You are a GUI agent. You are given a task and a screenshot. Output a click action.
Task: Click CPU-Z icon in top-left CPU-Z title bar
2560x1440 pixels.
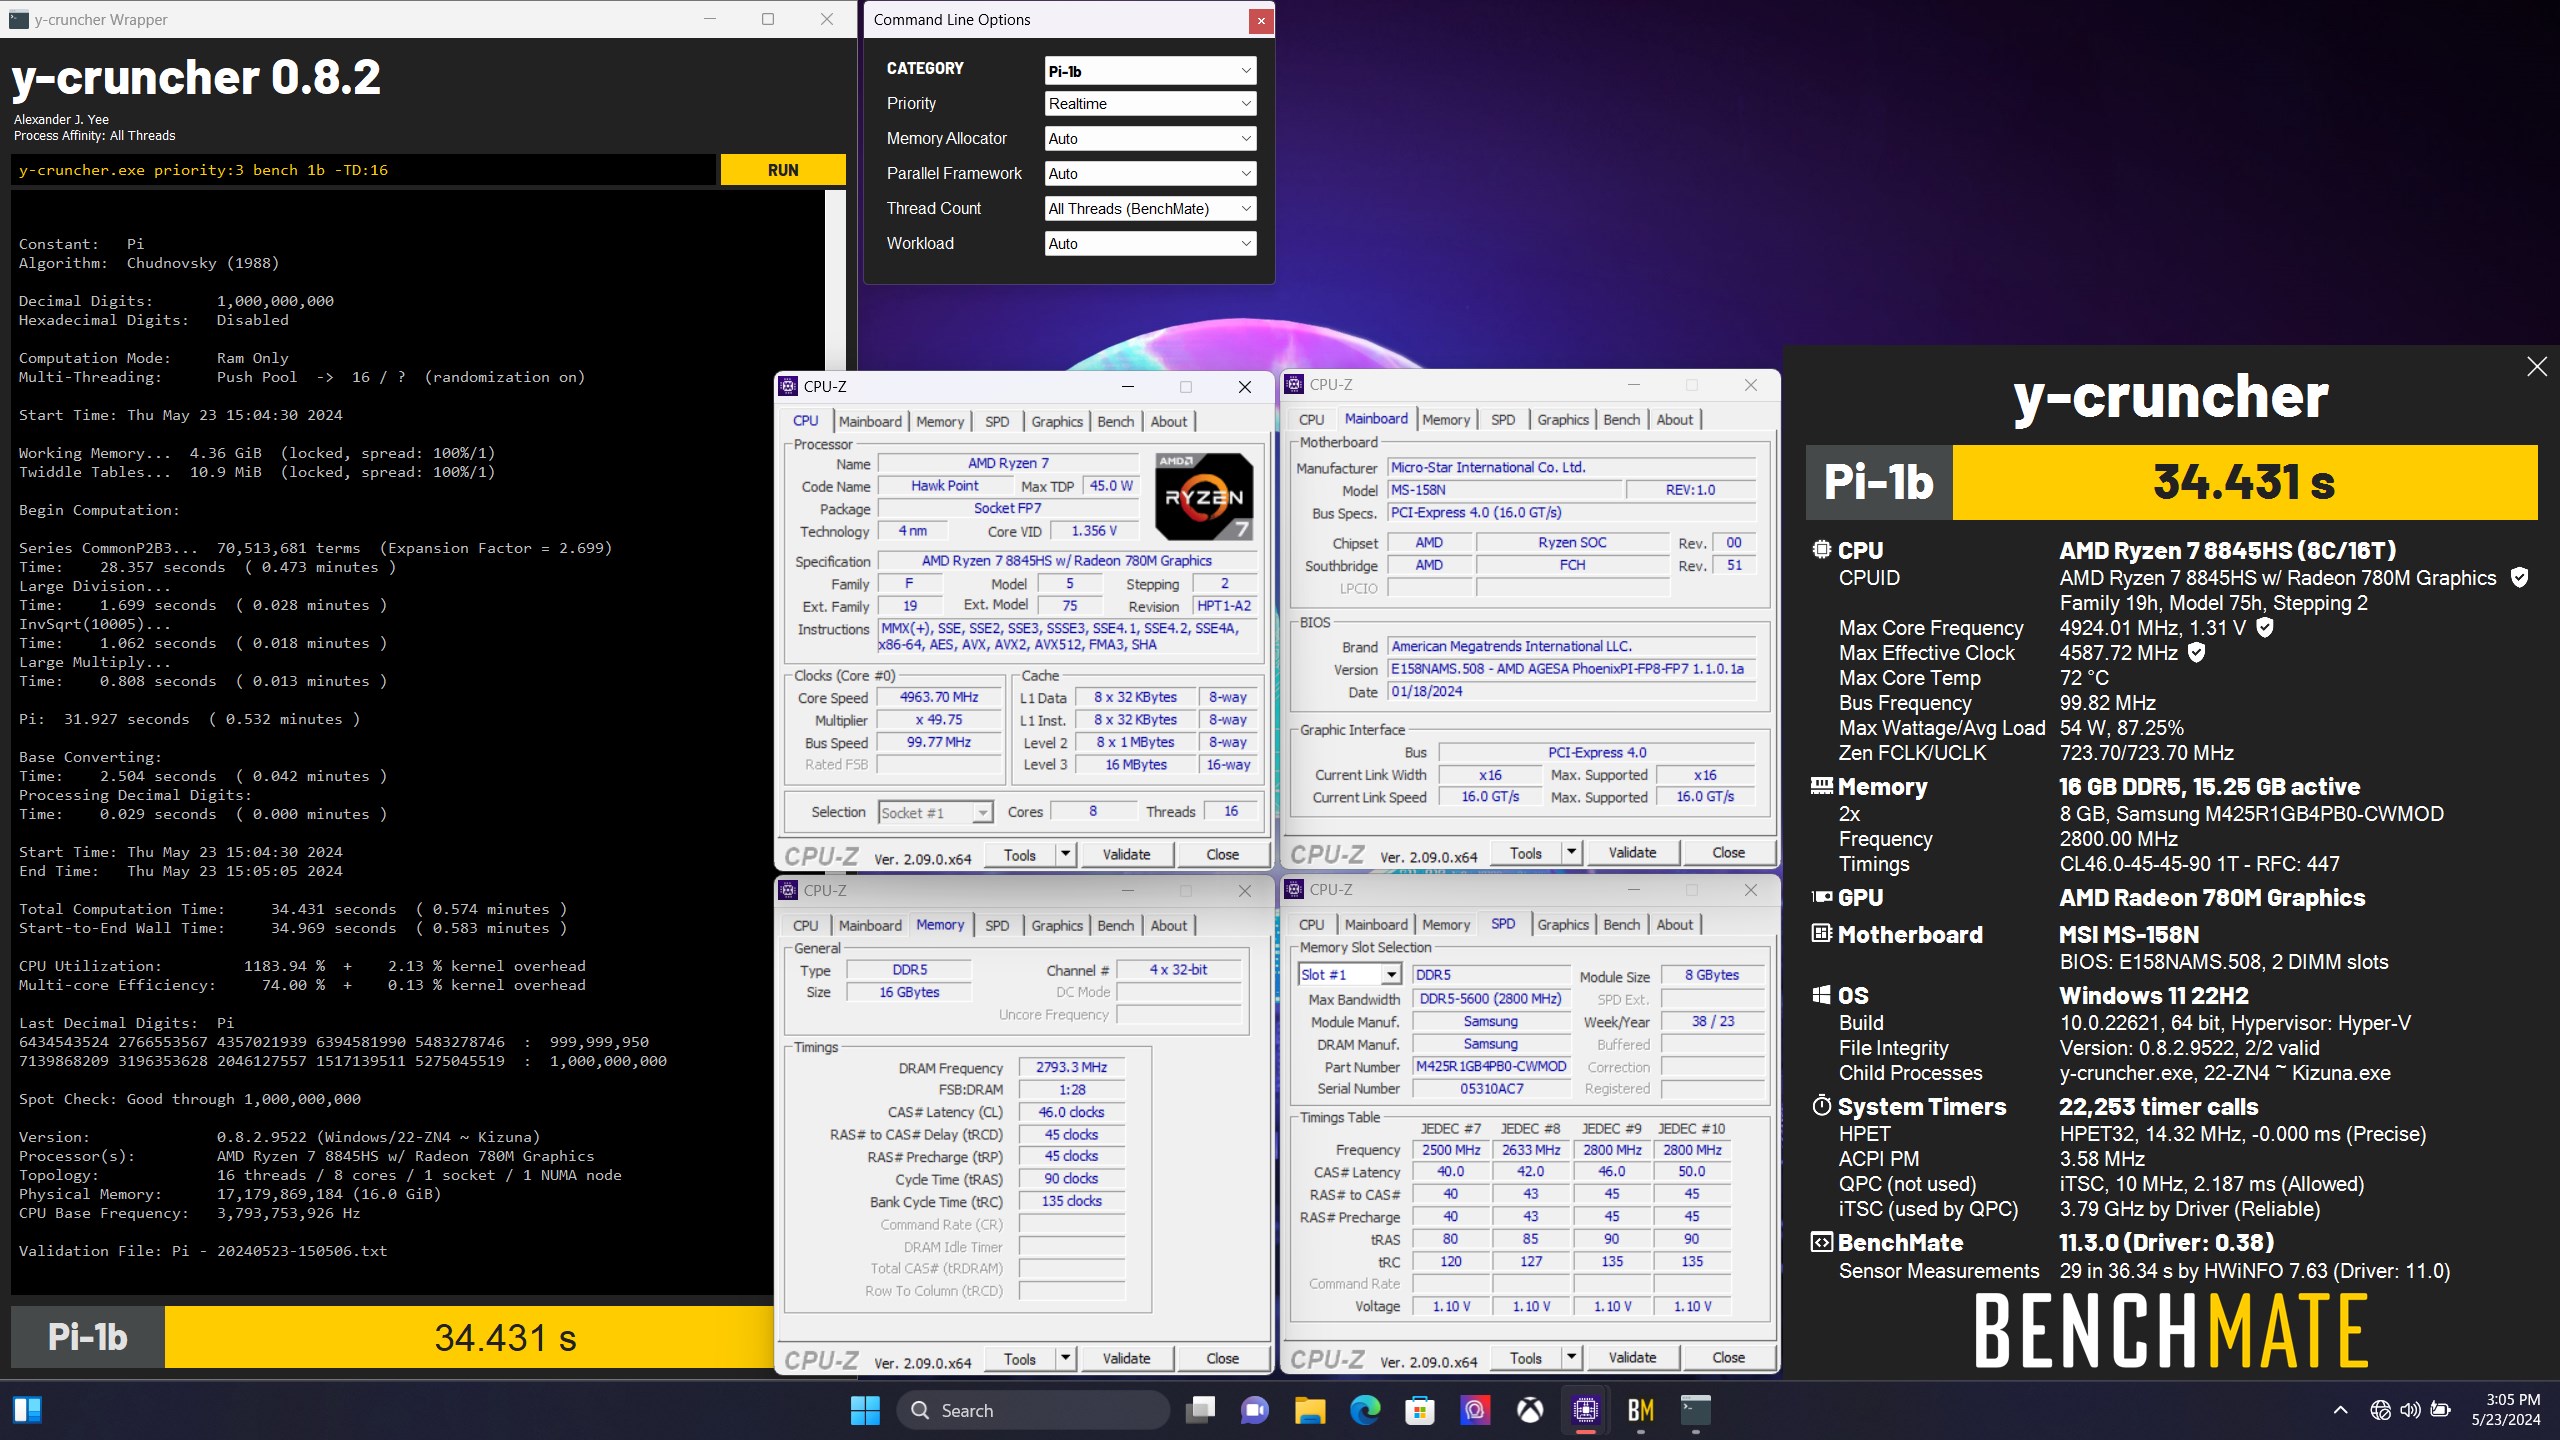pyautogui.click(x=788, y=387)
